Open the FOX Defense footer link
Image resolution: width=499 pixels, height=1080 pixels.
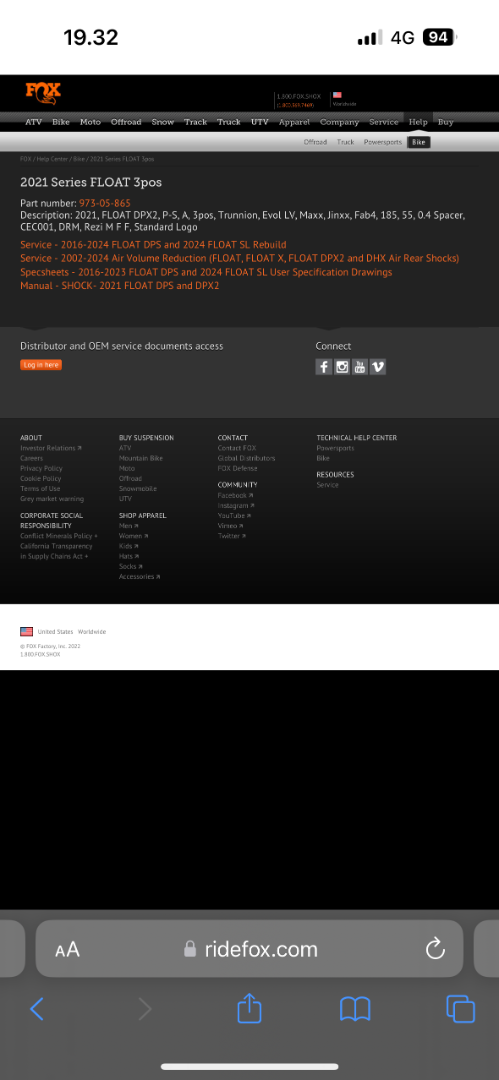(237, 468)
